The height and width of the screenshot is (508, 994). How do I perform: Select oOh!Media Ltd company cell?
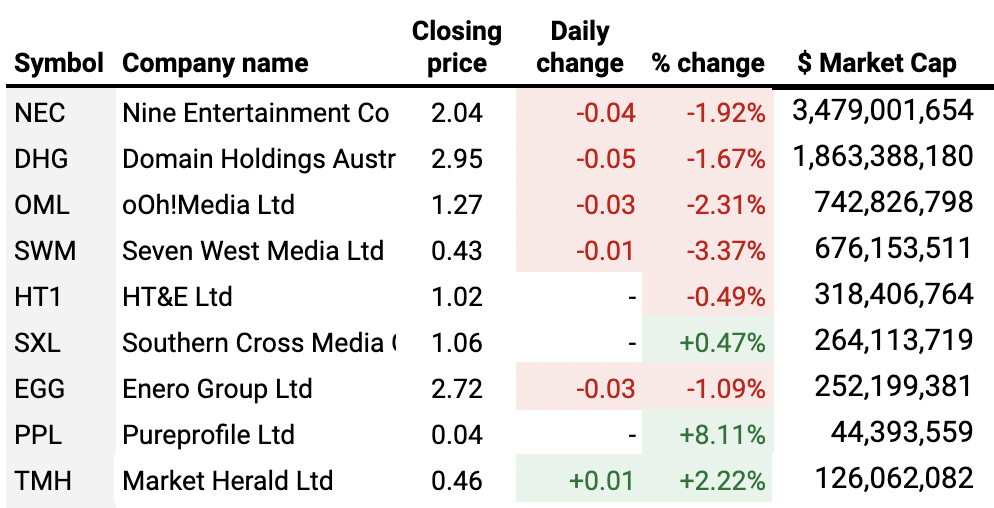pos(209,205)
